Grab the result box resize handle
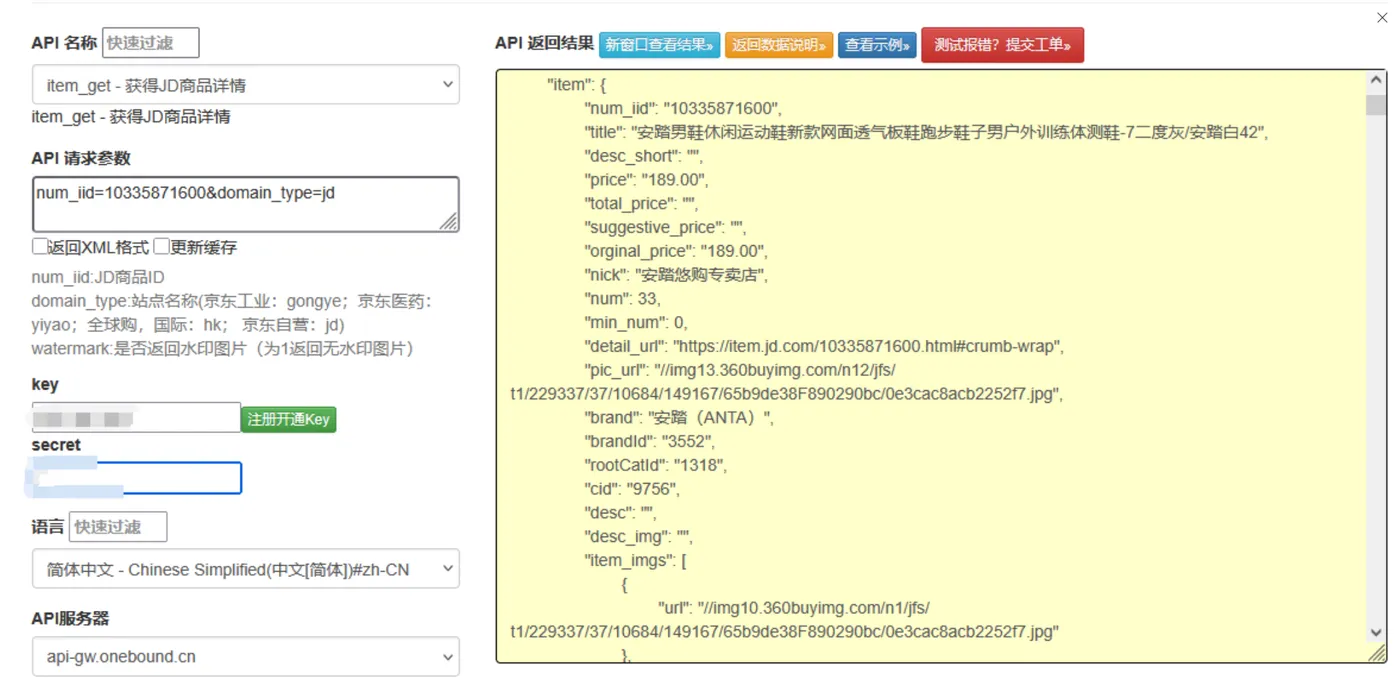 [1377, 653]
